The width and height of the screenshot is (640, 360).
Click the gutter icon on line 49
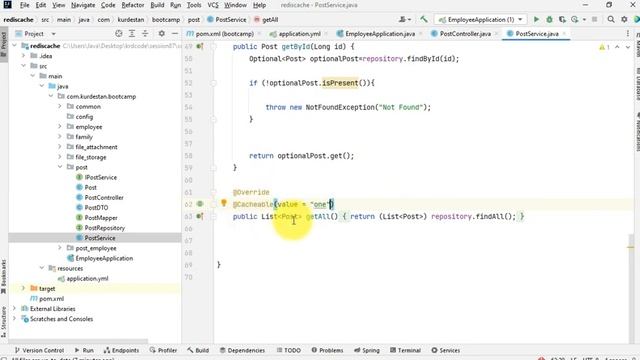click(200, 47)
